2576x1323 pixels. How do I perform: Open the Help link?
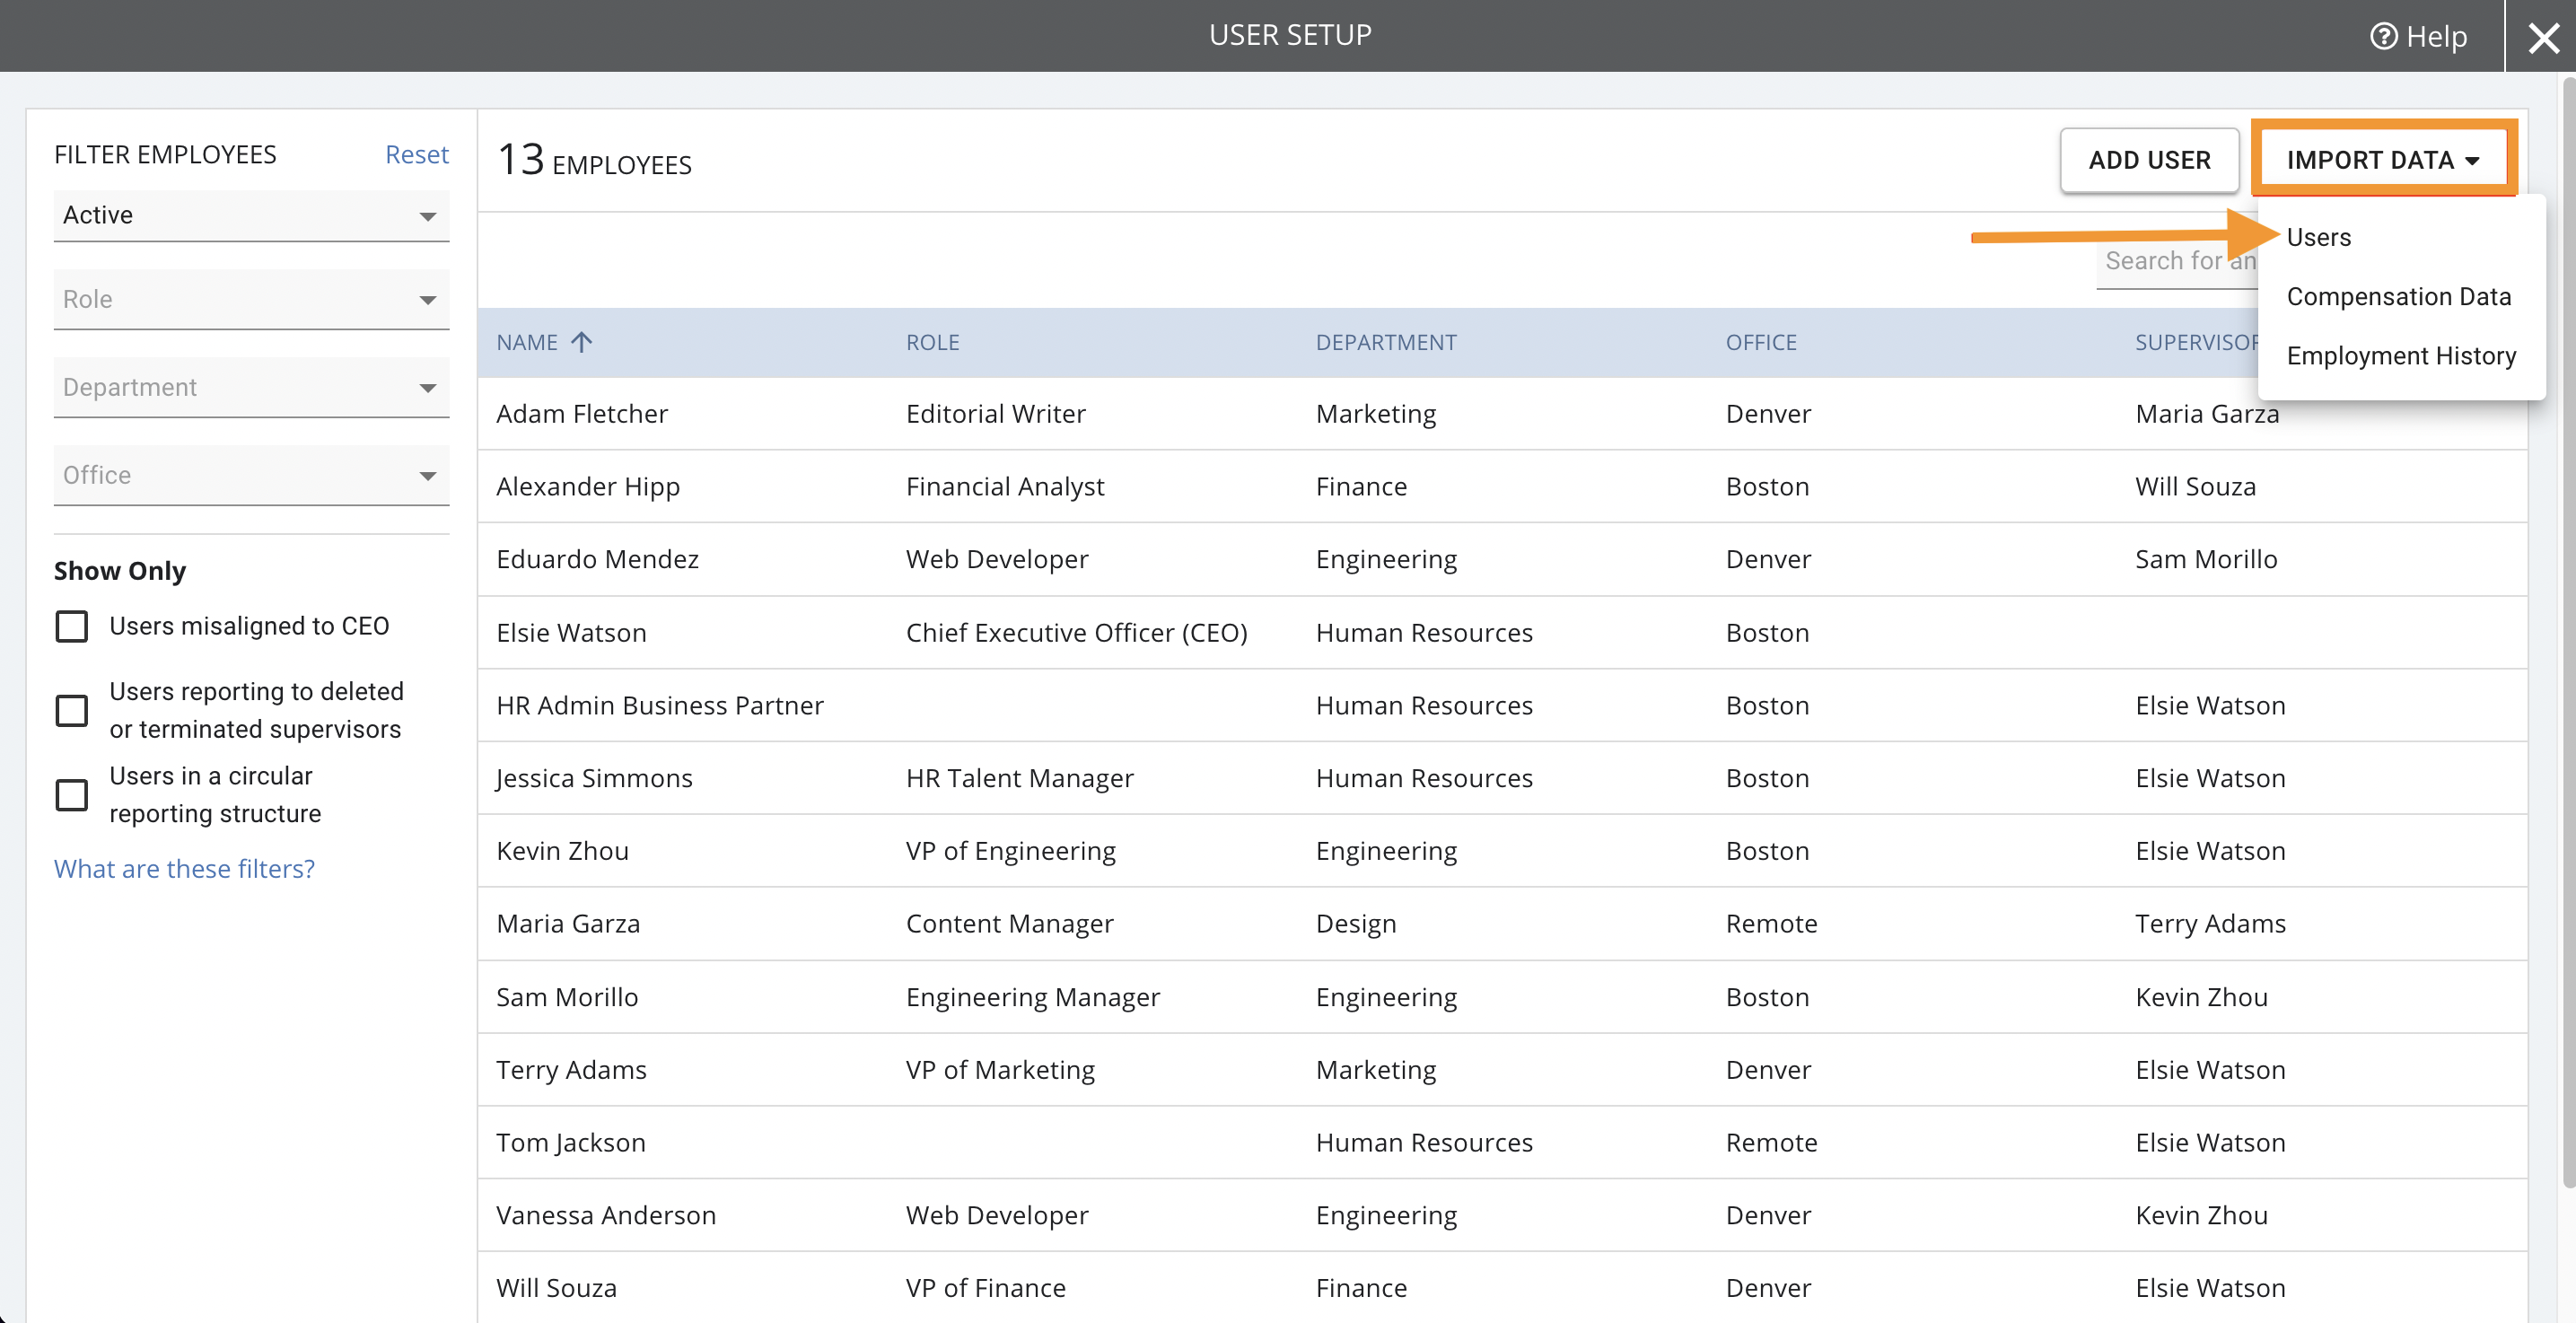(2418, 36)
